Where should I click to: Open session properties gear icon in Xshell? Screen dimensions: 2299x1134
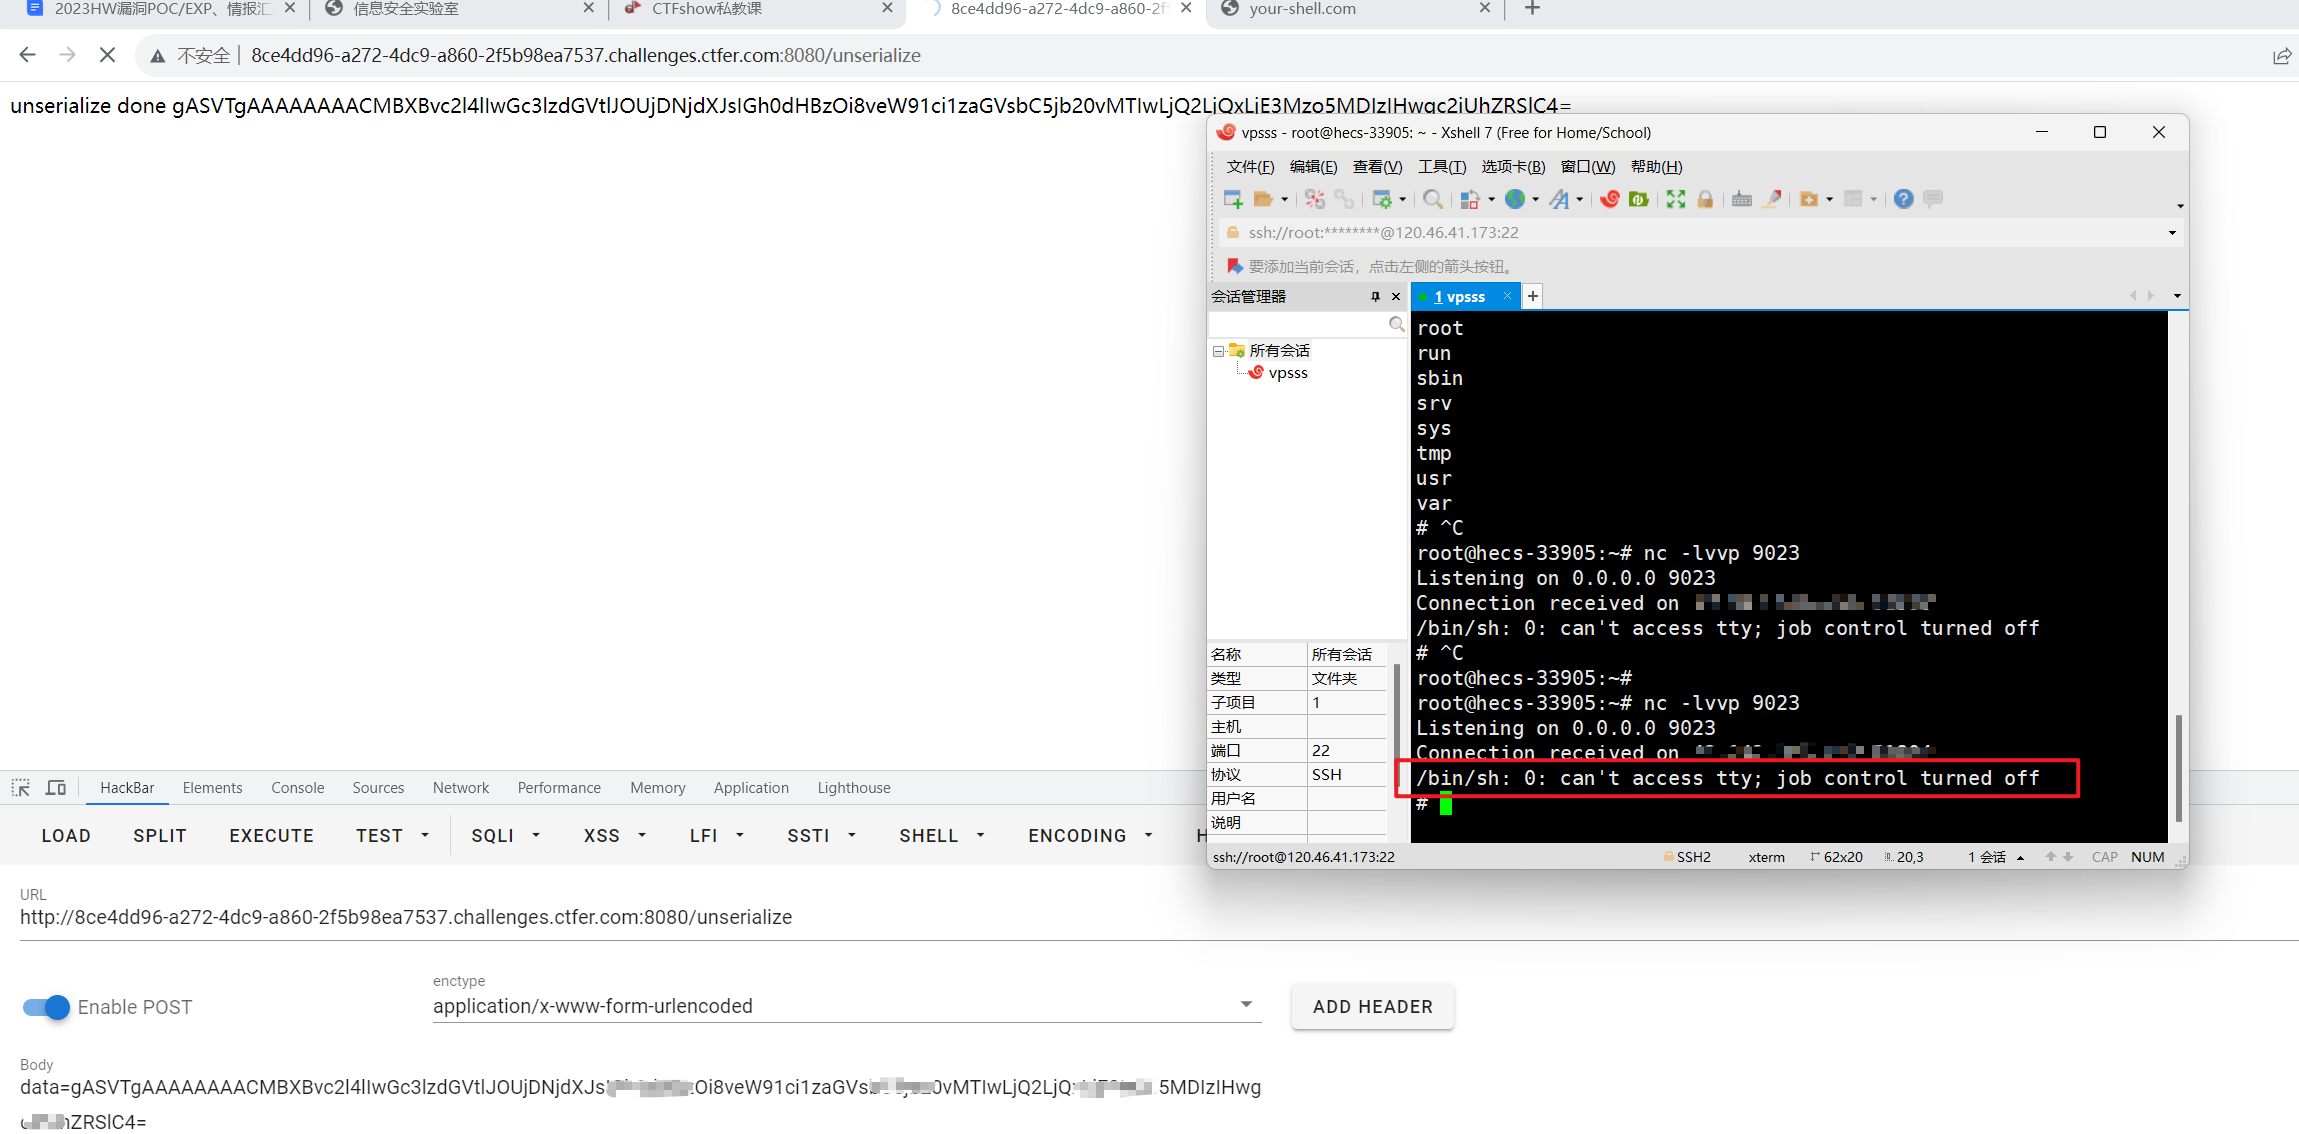coord(1382,199)
